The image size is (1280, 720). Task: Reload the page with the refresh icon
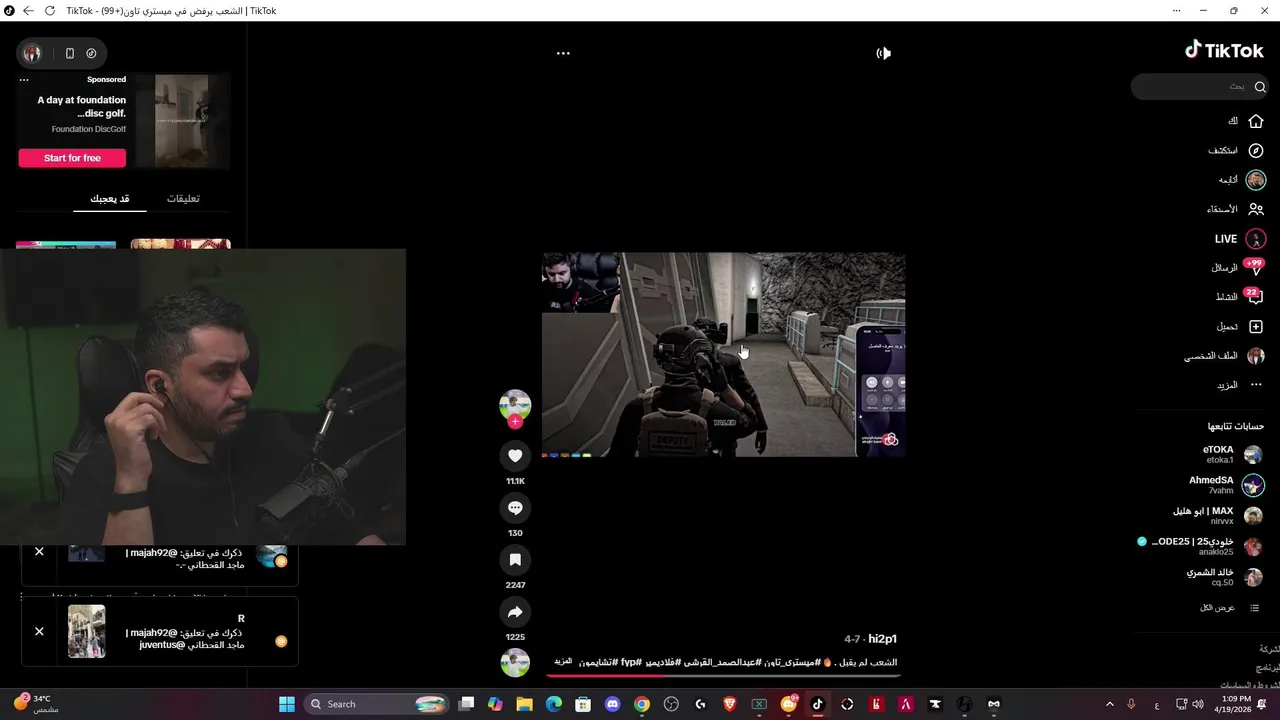click(x=48, y=11)
